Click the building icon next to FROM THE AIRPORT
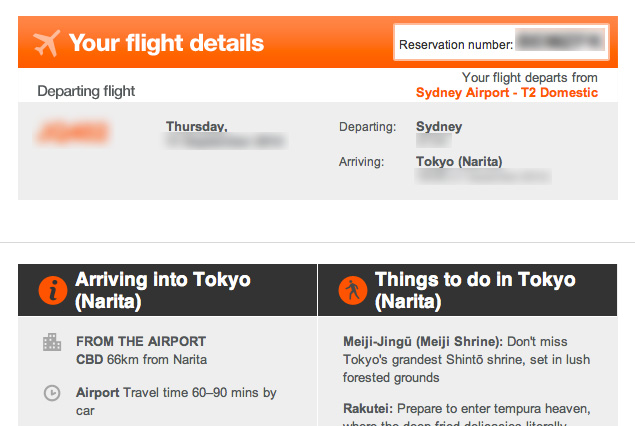This screenshot has width=635, height=426. pyautogui.click(x=52, y=343)
